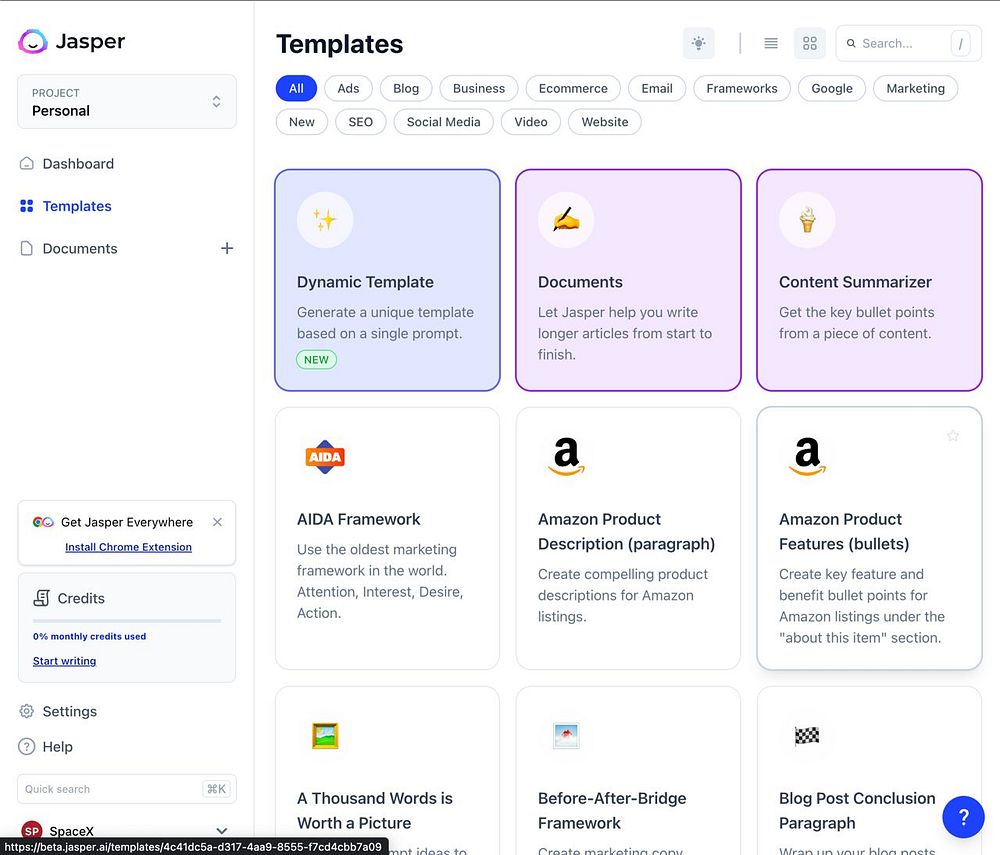The image size is (1000, 855).
Task: Click plus icon to add a document
Action: (227, 249)
